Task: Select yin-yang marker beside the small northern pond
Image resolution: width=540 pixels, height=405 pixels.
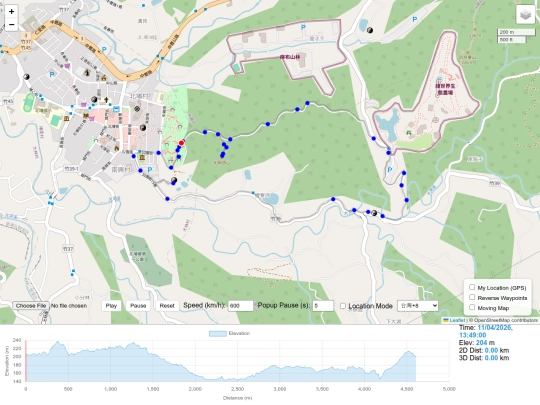Action: pyautogui.click(x=370, y=30)
